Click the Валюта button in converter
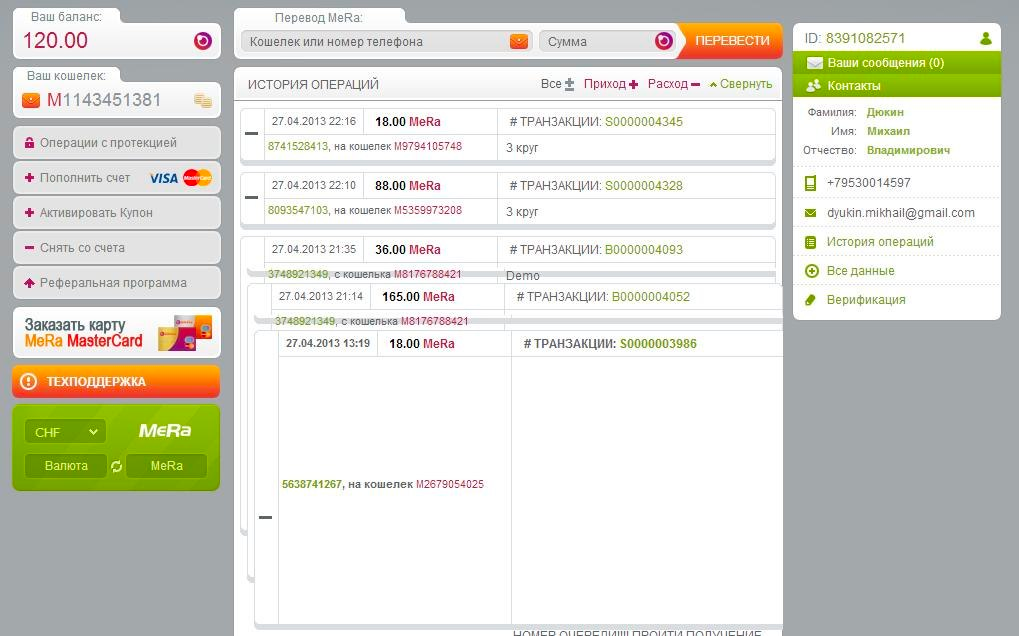 click(x=66, y=466)
